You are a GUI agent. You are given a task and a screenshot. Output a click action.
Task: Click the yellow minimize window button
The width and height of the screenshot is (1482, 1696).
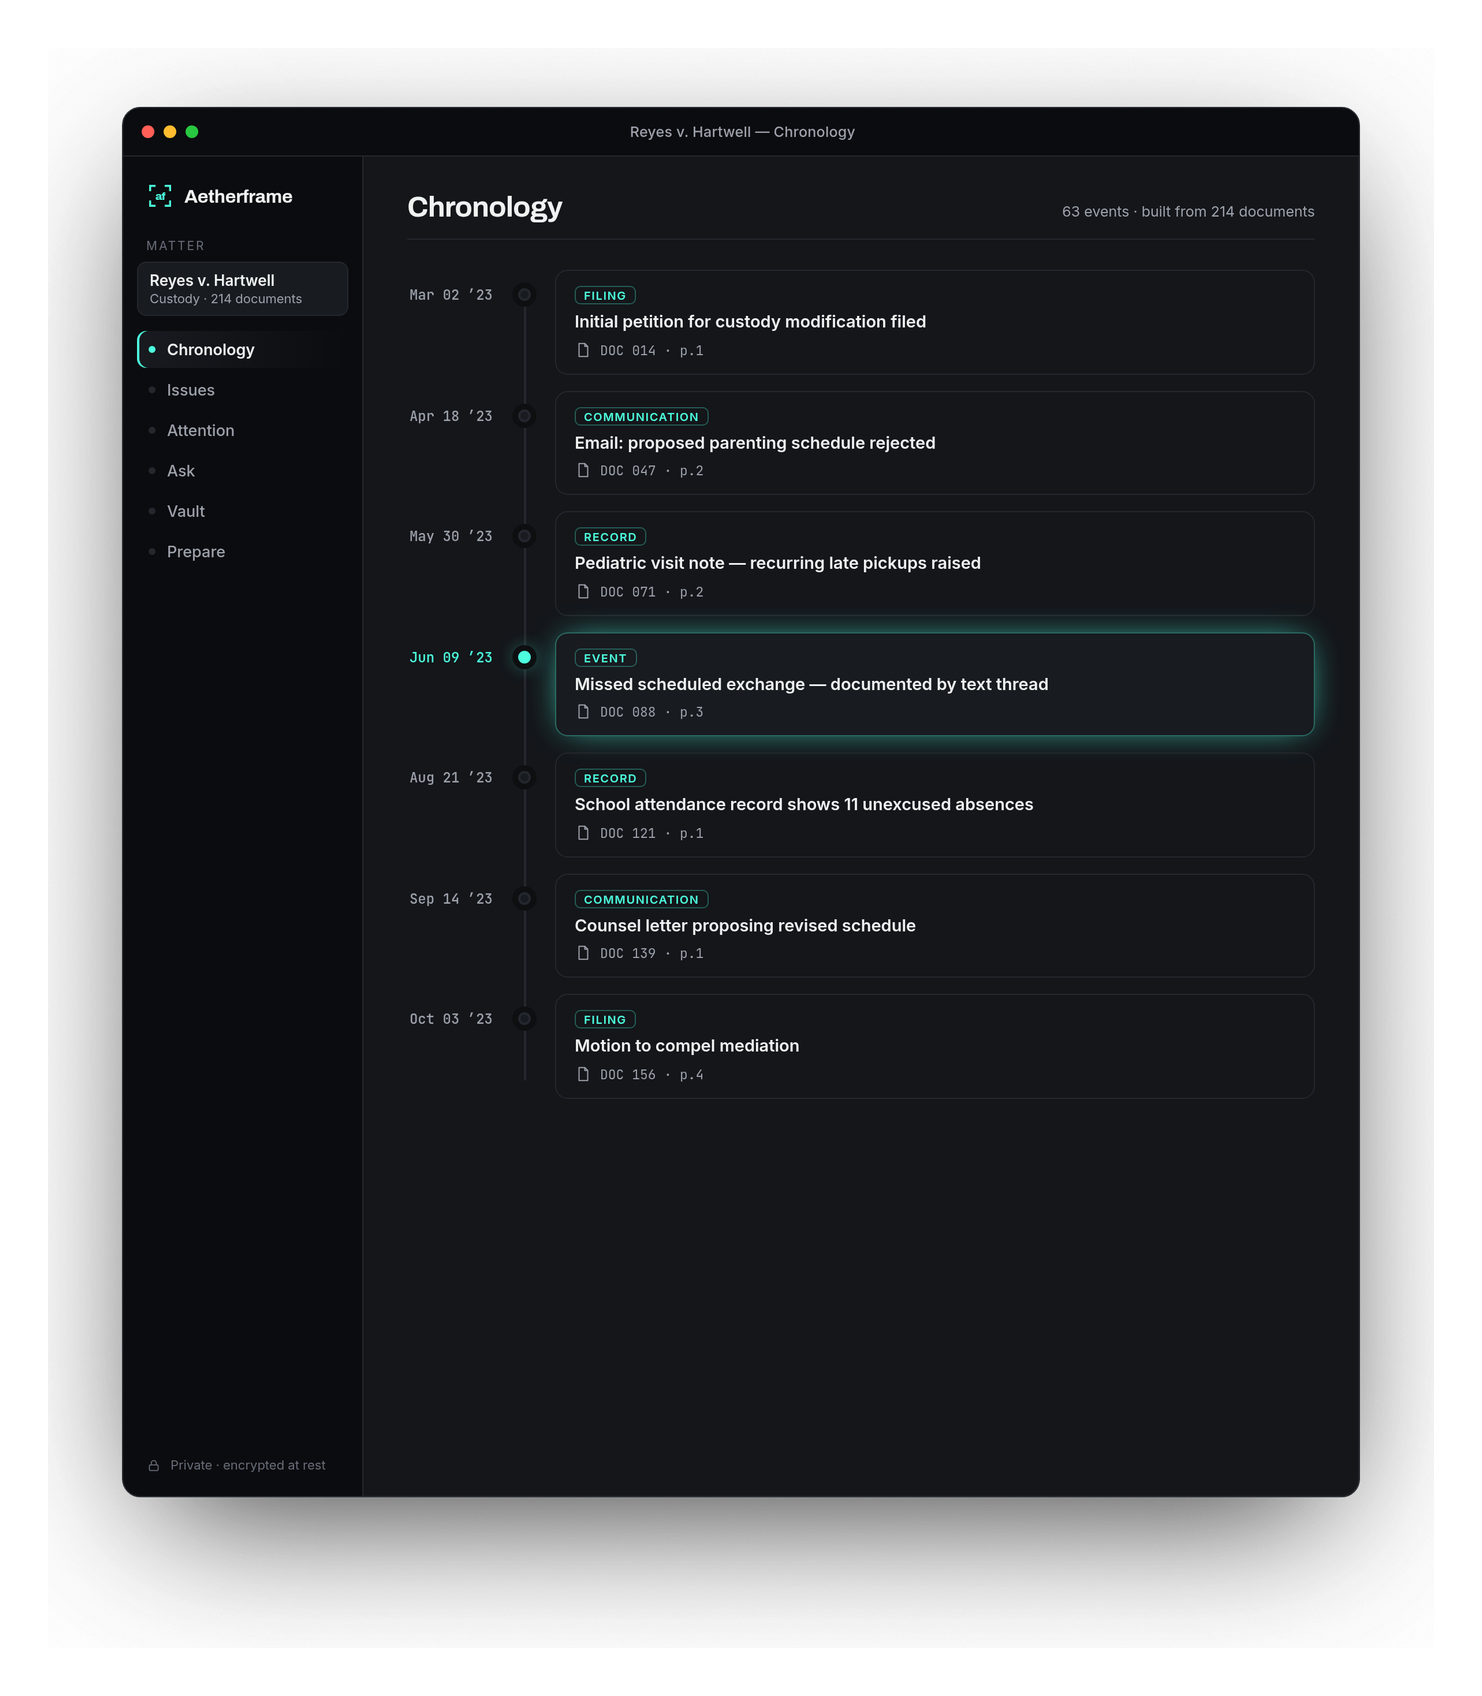170,131
